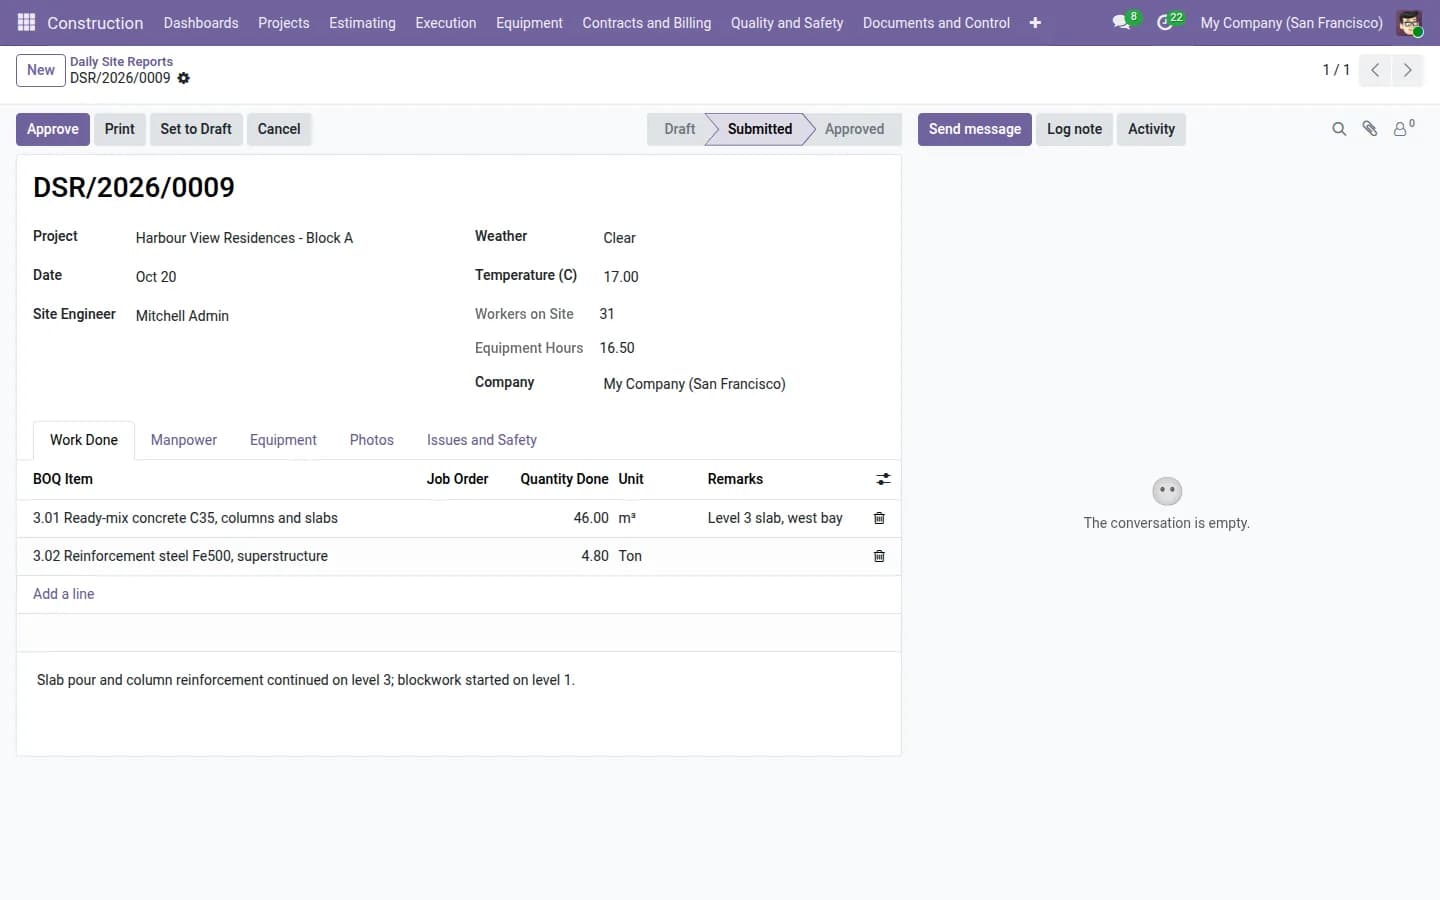Edit the Temperature field value

click(x=742, y=277)
